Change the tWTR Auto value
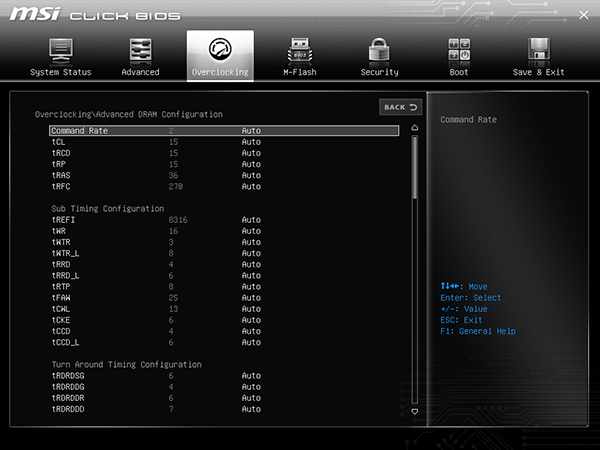 (251, 242)
